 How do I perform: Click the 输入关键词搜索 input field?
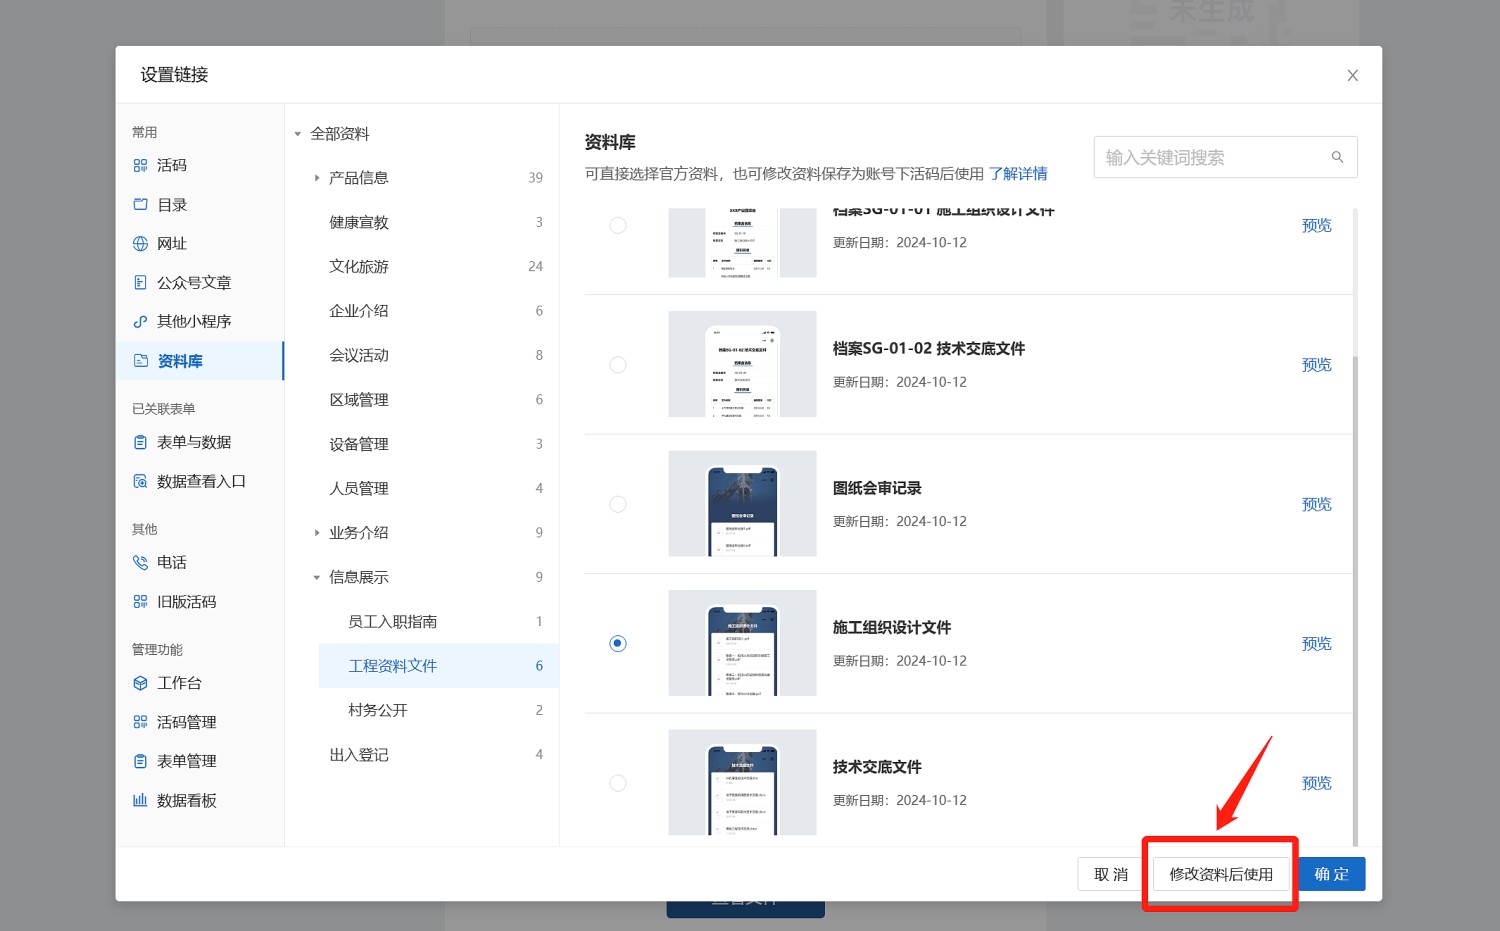[x=1210, y=158]
